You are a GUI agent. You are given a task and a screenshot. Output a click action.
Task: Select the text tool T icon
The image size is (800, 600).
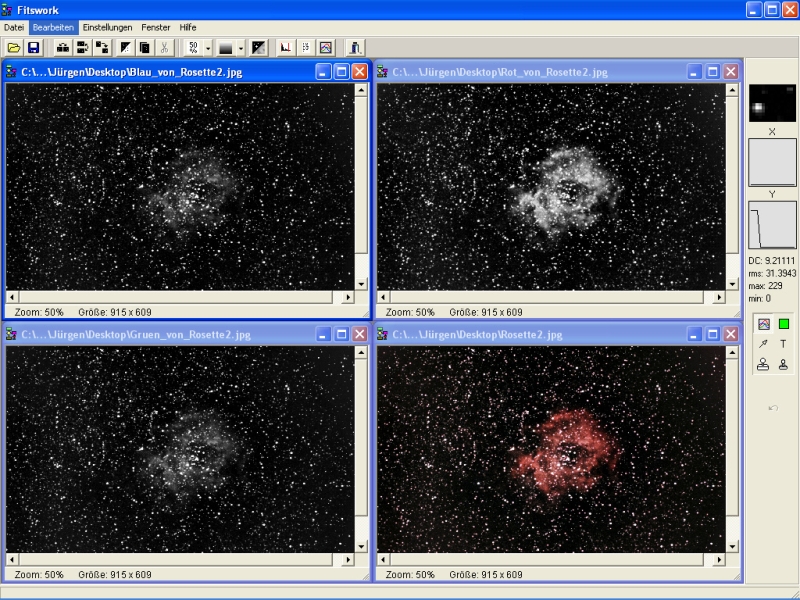click(783, 344)
